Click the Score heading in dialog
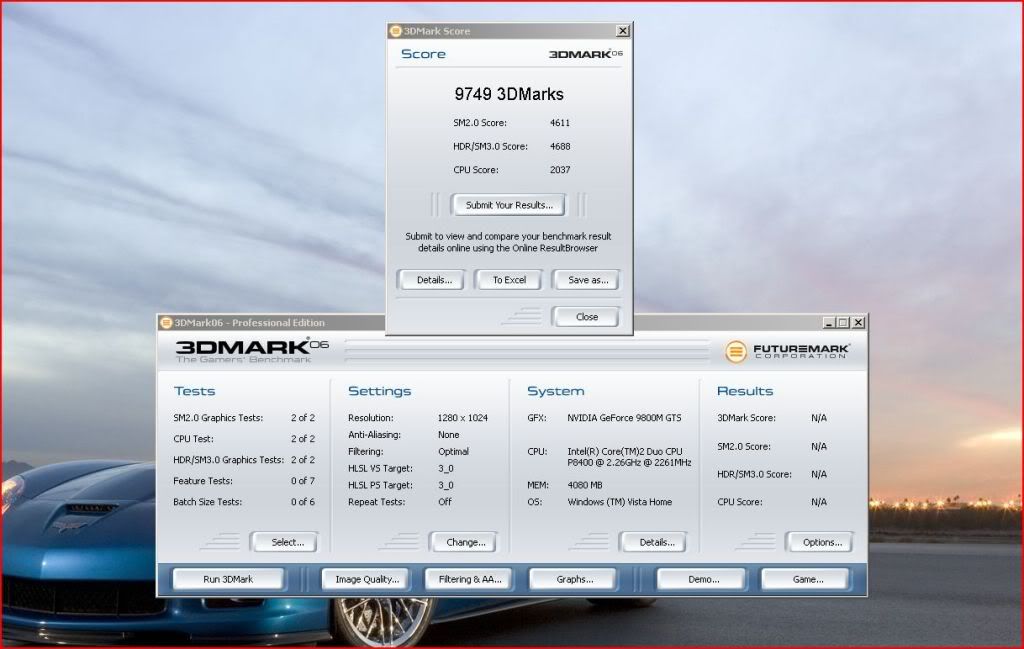1024x649 pixels. (423, 54)
